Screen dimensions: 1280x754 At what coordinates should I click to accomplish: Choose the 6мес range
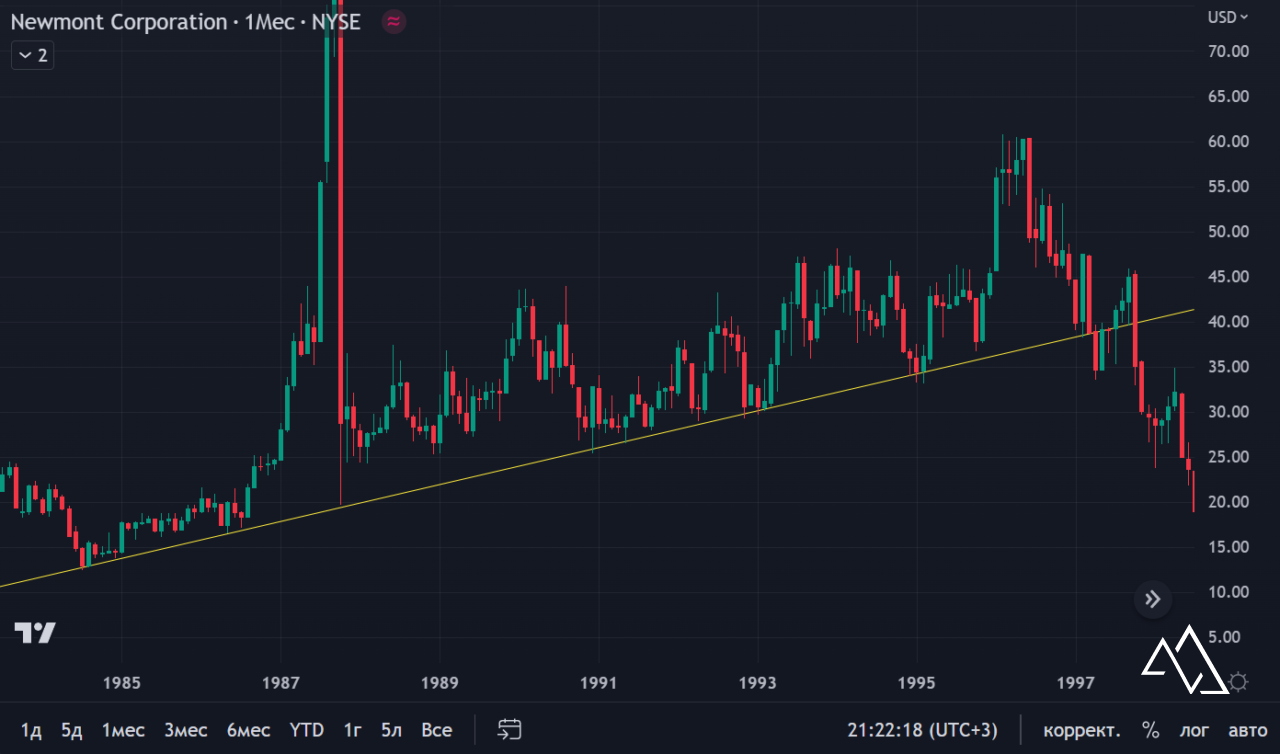248,730
